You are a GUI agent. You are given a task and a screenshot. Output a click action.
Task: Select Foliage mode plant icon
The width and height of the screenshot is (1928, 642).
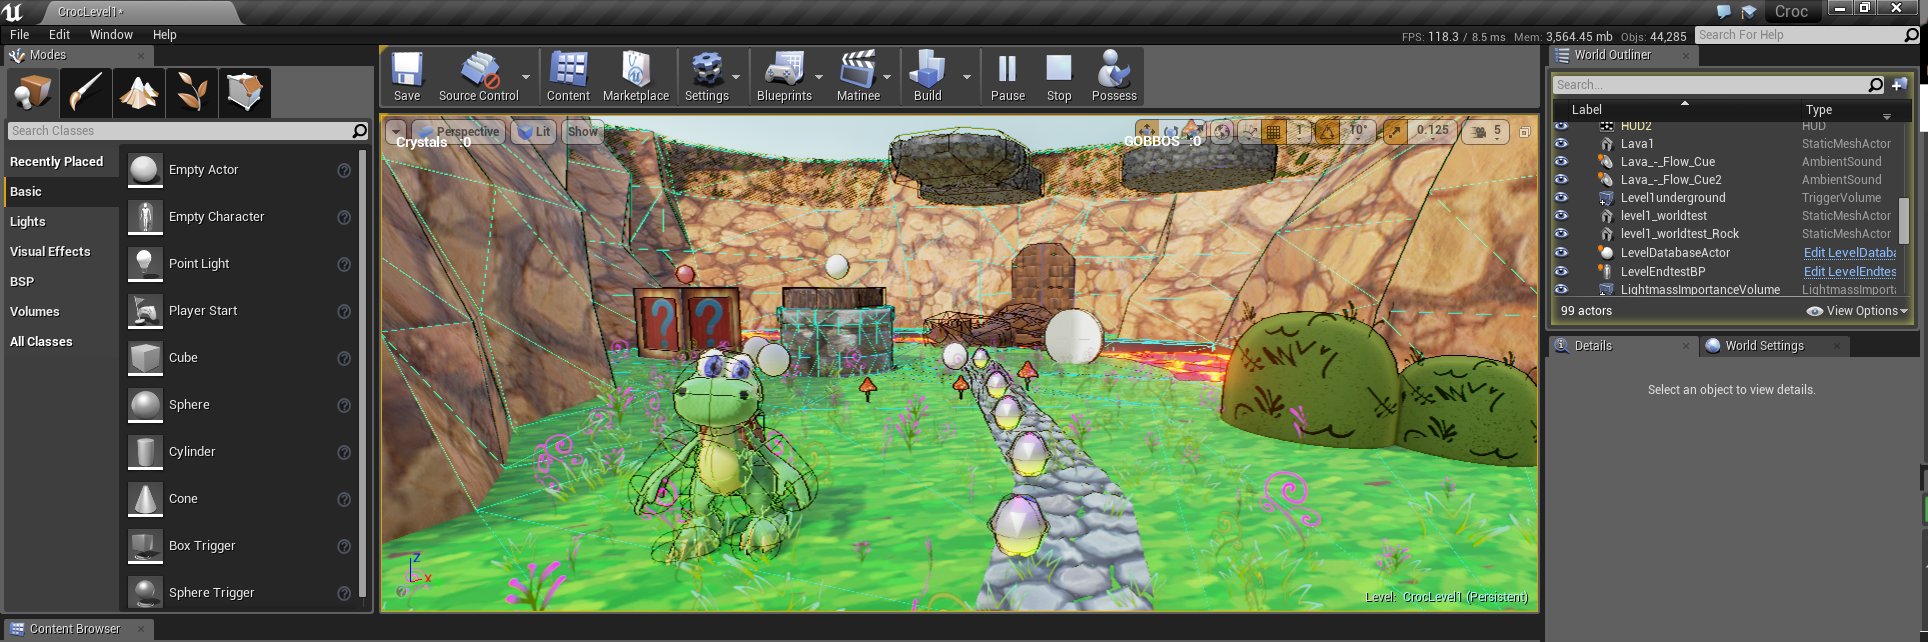click(x=192, y=92)
